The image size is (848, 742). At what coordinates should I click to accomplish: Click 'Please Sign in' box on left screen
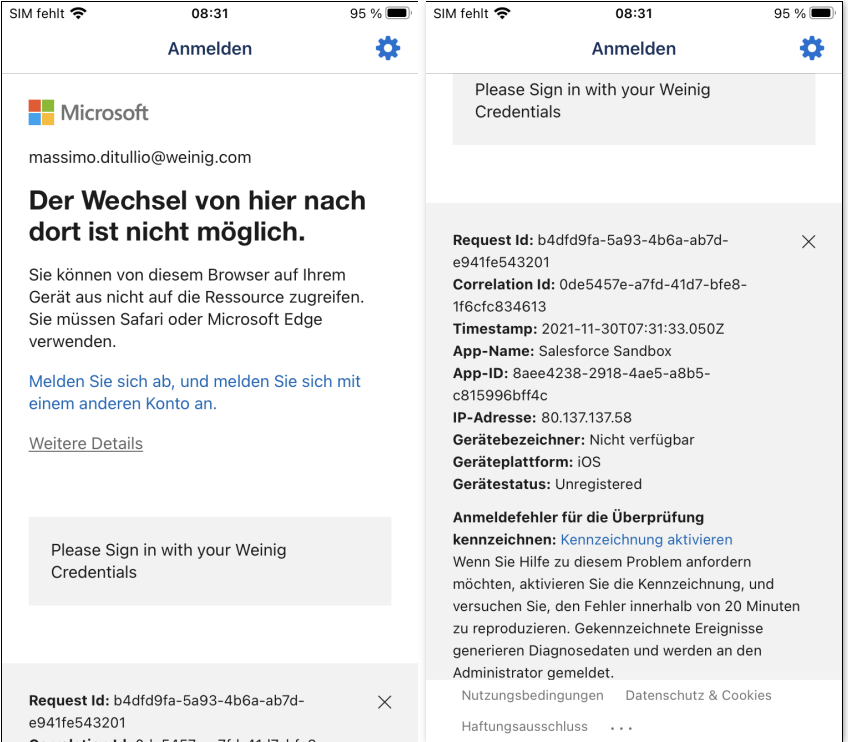(210, 561)
